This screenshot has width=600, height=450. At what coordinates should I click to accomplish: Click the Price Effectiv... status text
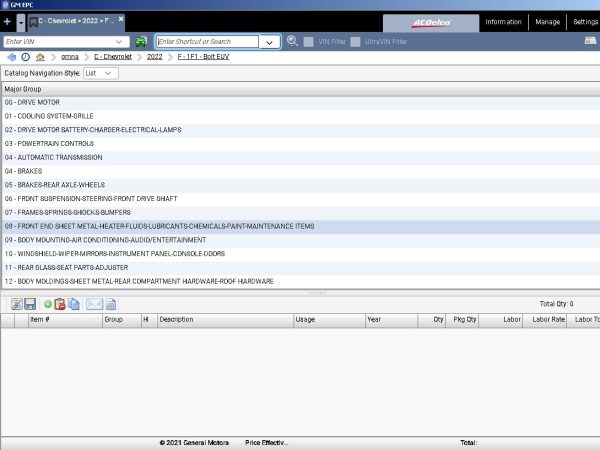click(x=266, y=443)
